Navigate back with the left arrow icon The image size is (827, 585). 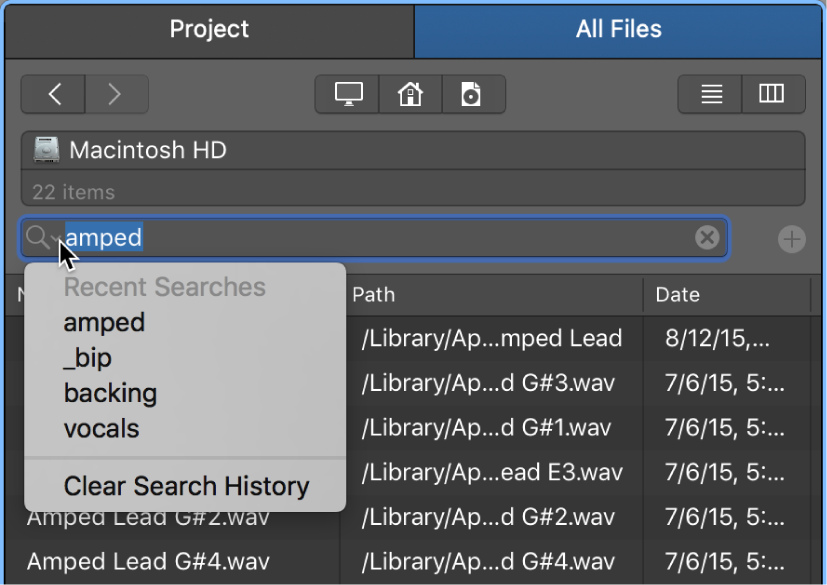tap(53, 93)
